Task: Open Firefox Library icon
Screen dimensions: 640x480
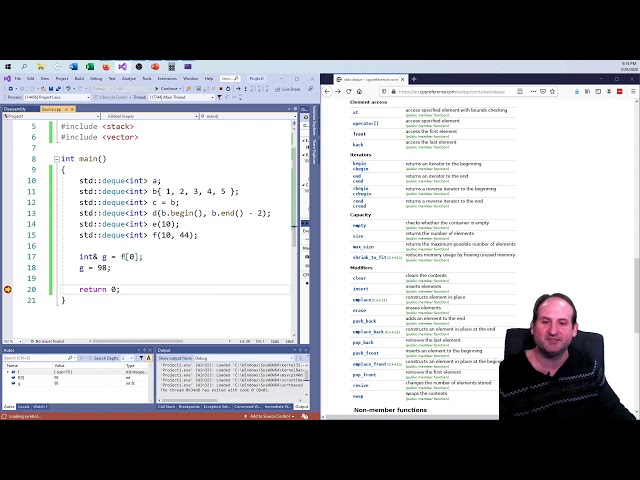Action: (587, 91)
